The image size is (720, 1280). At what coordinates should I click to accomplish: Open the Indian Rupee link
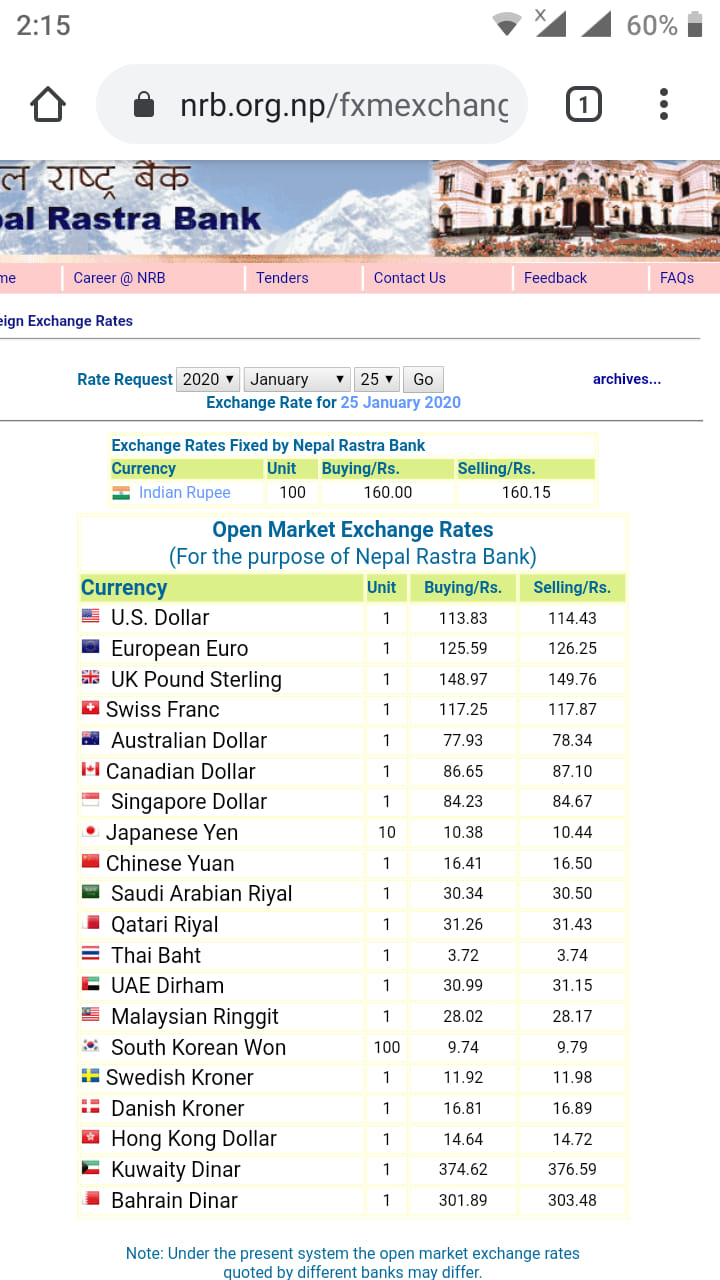185,493
